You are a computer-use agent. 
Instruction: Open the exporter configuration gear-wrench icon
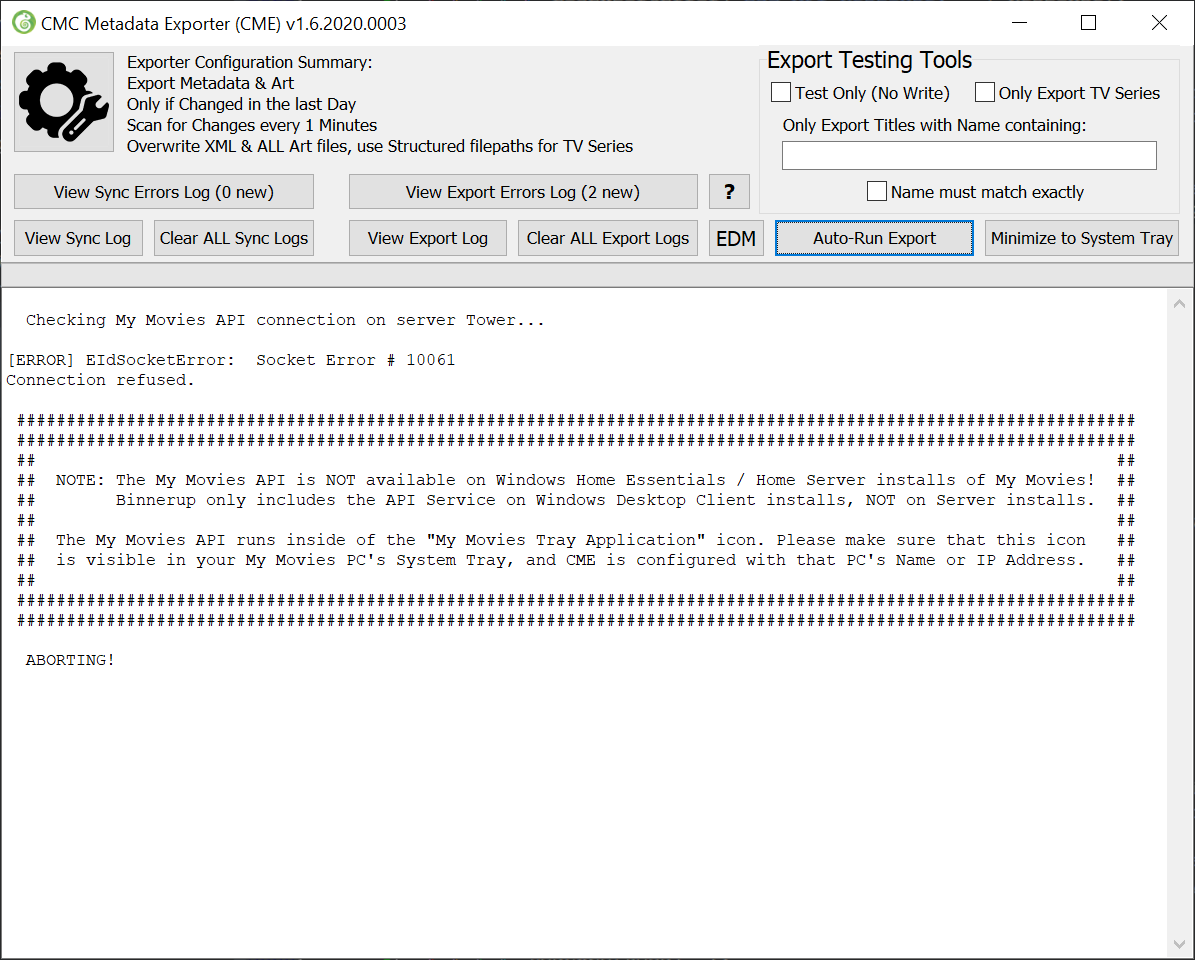pos(64,102)
